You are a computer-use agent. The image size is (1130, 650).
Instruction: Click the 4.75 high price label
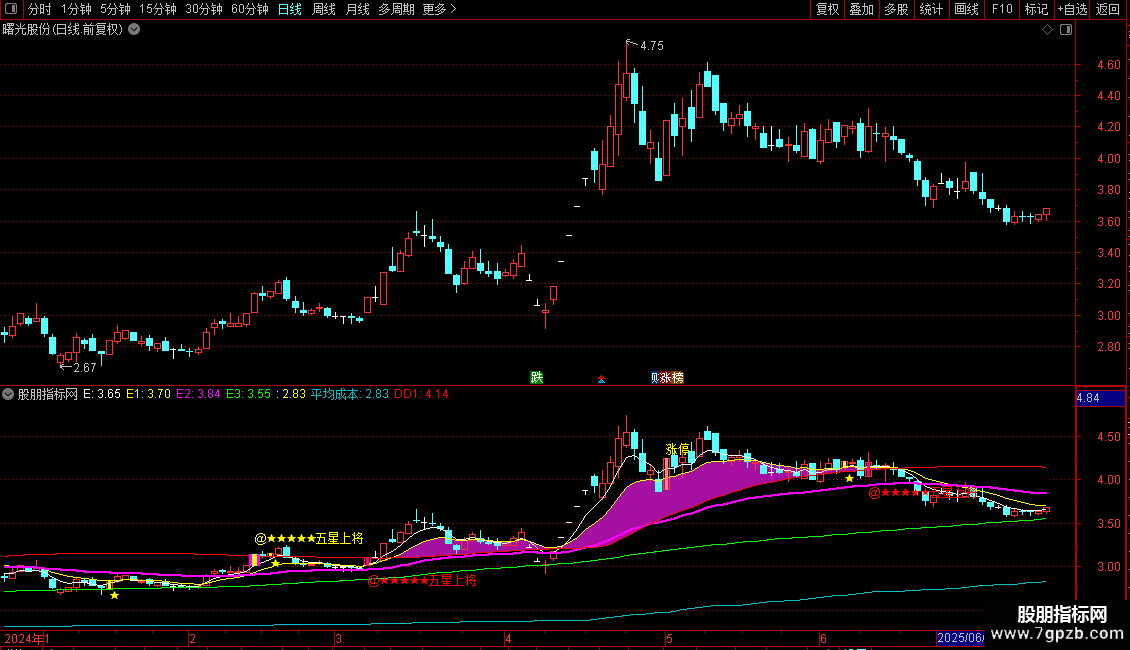click(x=651, y=45)
